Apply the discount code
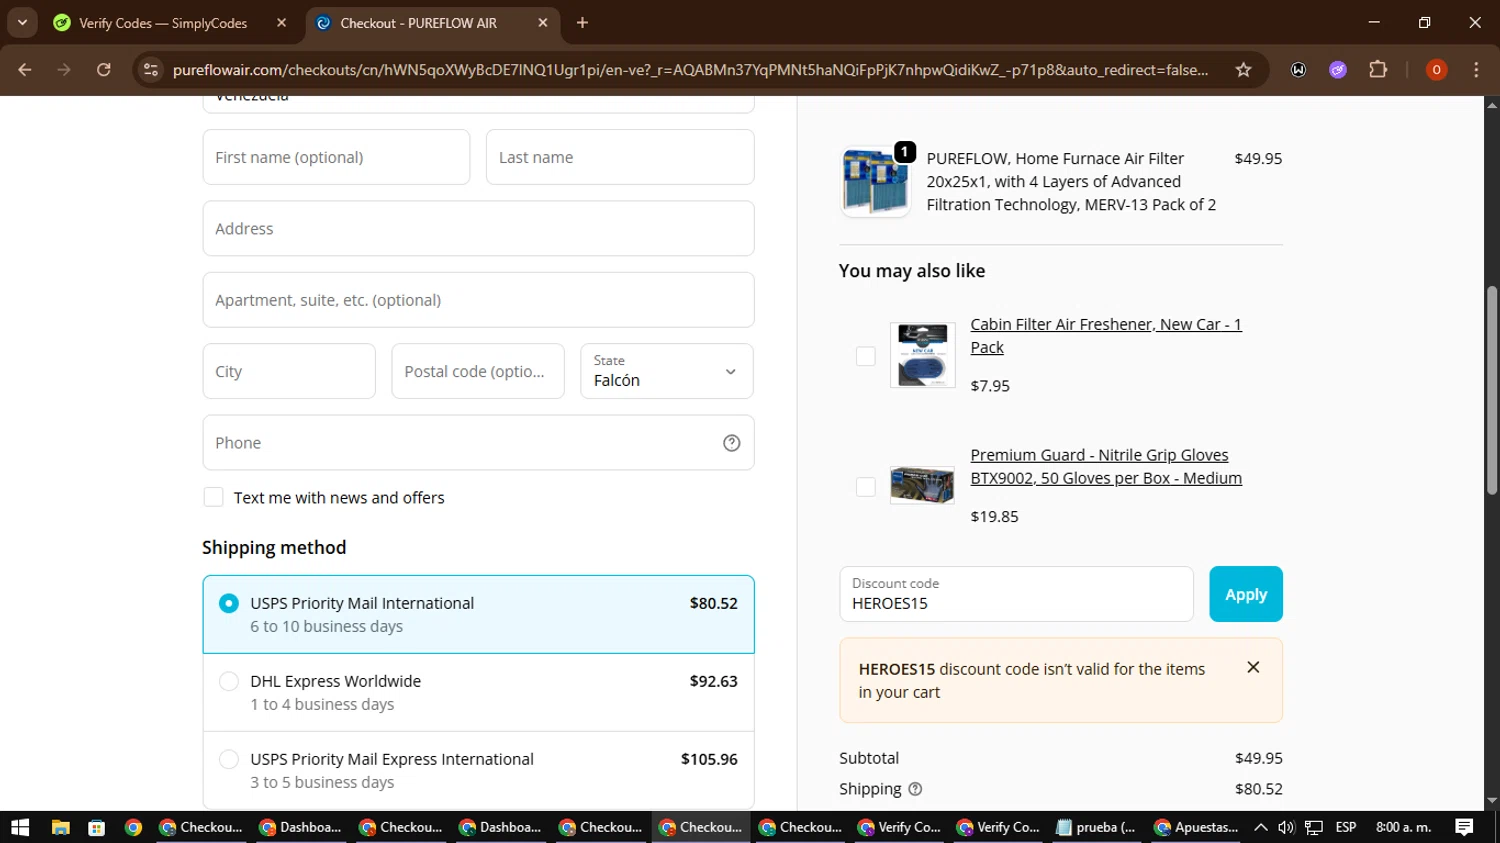 point(1246,594)
